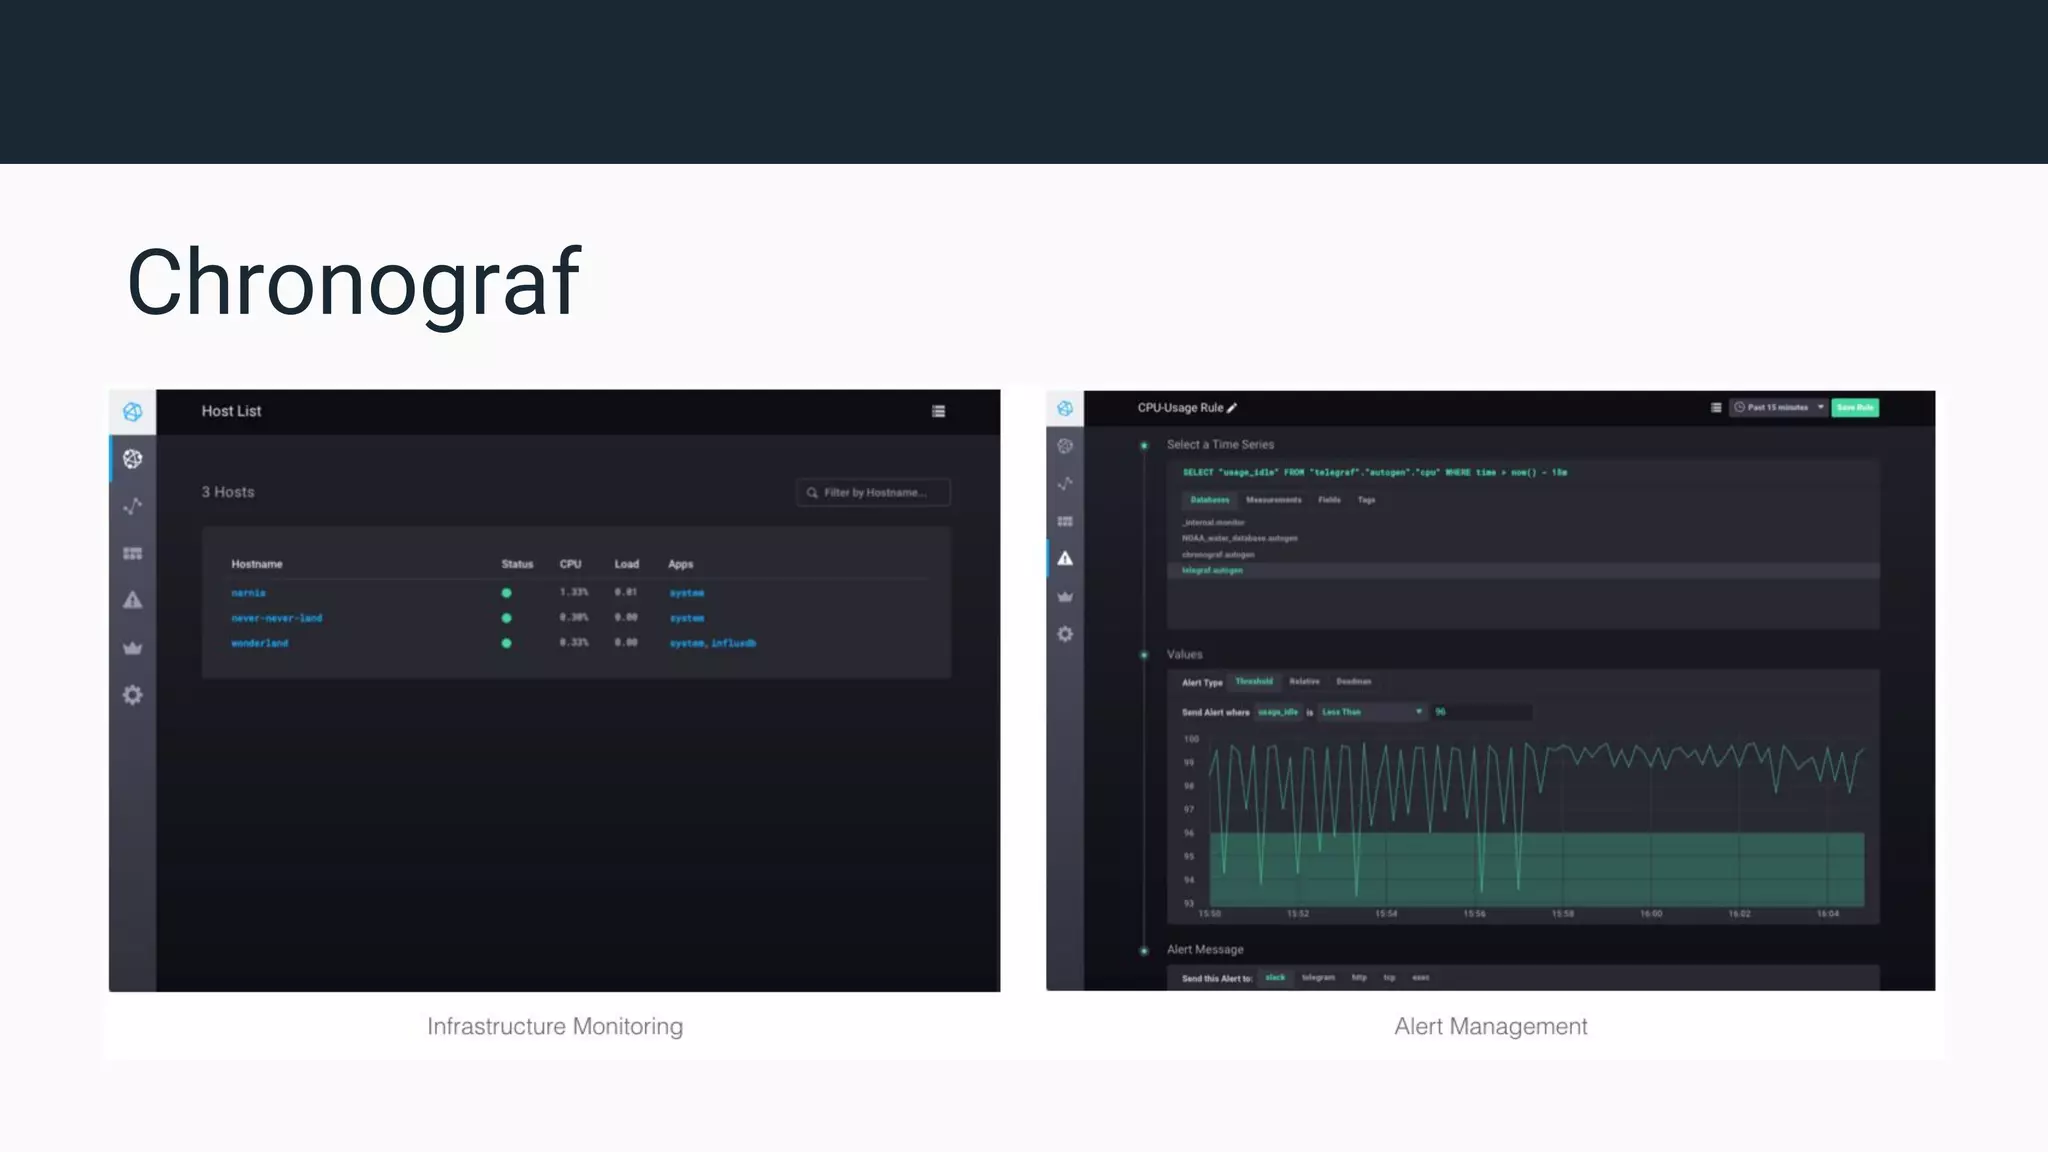Screen dimensions: 2048x1152
Task: Click Apps column header
Action: click(x=680, y=564)
